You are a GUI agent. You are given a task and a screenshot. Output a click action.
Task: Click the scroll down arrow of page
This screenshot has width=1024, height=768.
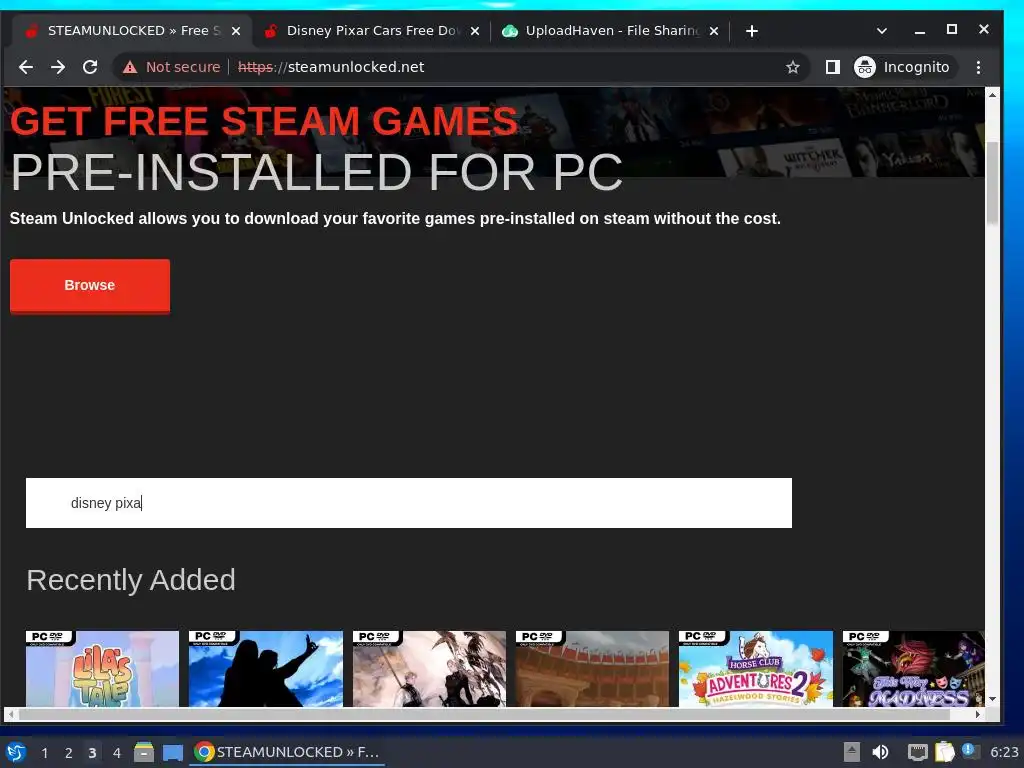(x=992, y=699)
